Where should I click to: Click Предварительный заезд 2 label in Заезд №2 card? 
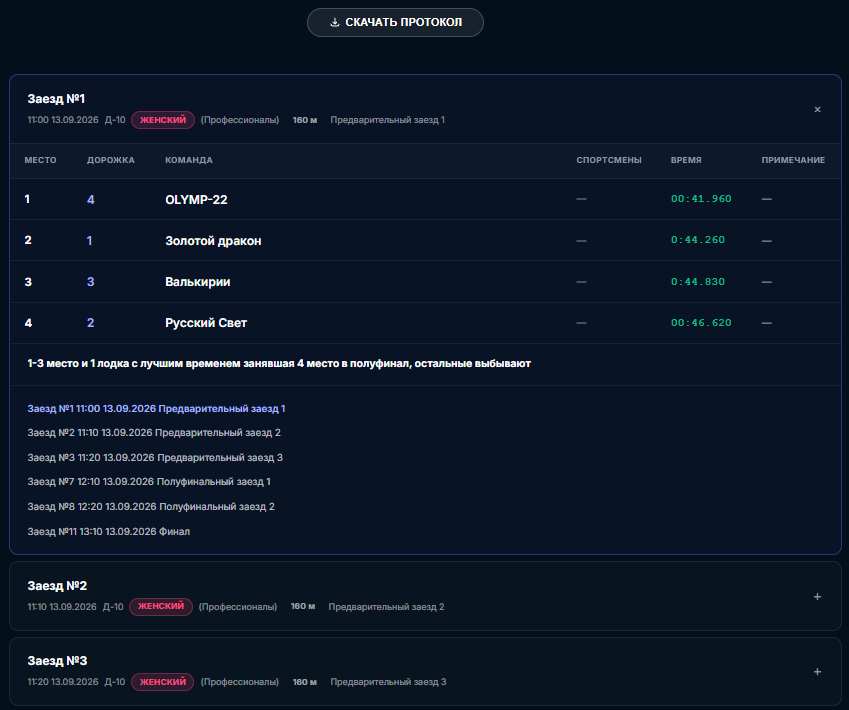pyautogui.click(x=386, y=607)
